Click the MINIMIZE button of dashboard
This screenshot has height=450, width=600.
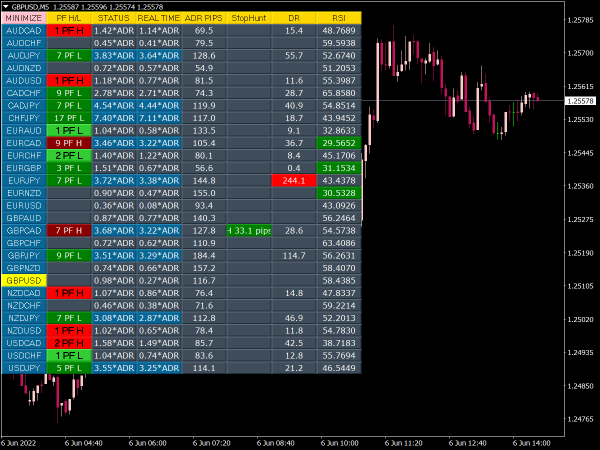pos(24,18)
